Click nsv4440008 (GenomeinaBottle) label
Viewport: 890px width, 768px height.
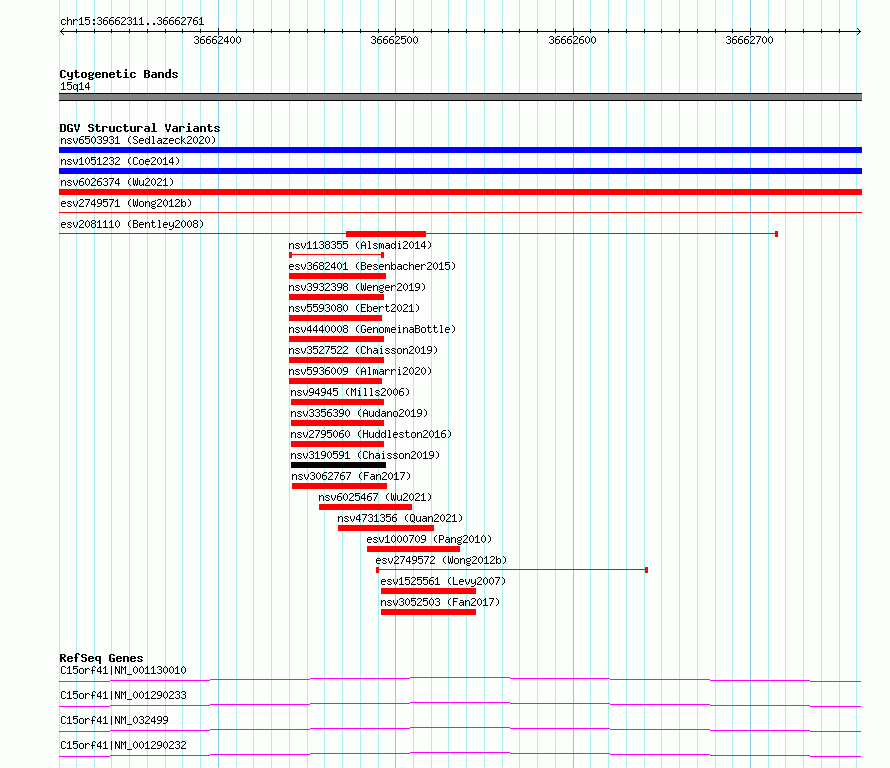coord(372,329)
